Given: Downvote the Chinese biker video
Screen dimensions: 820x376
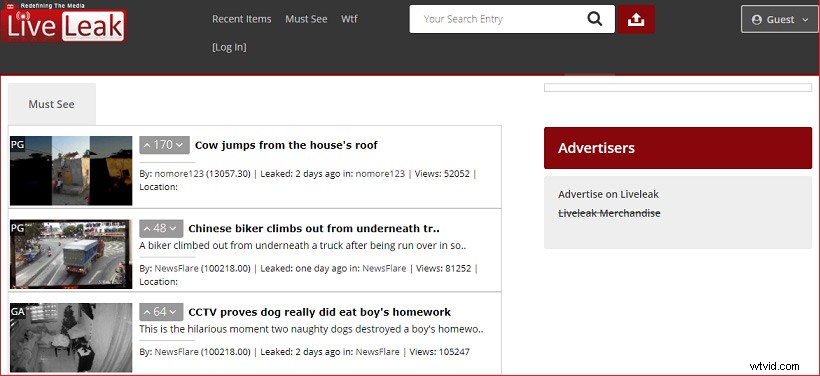Looking at the screenshot, I should point(174,229).
